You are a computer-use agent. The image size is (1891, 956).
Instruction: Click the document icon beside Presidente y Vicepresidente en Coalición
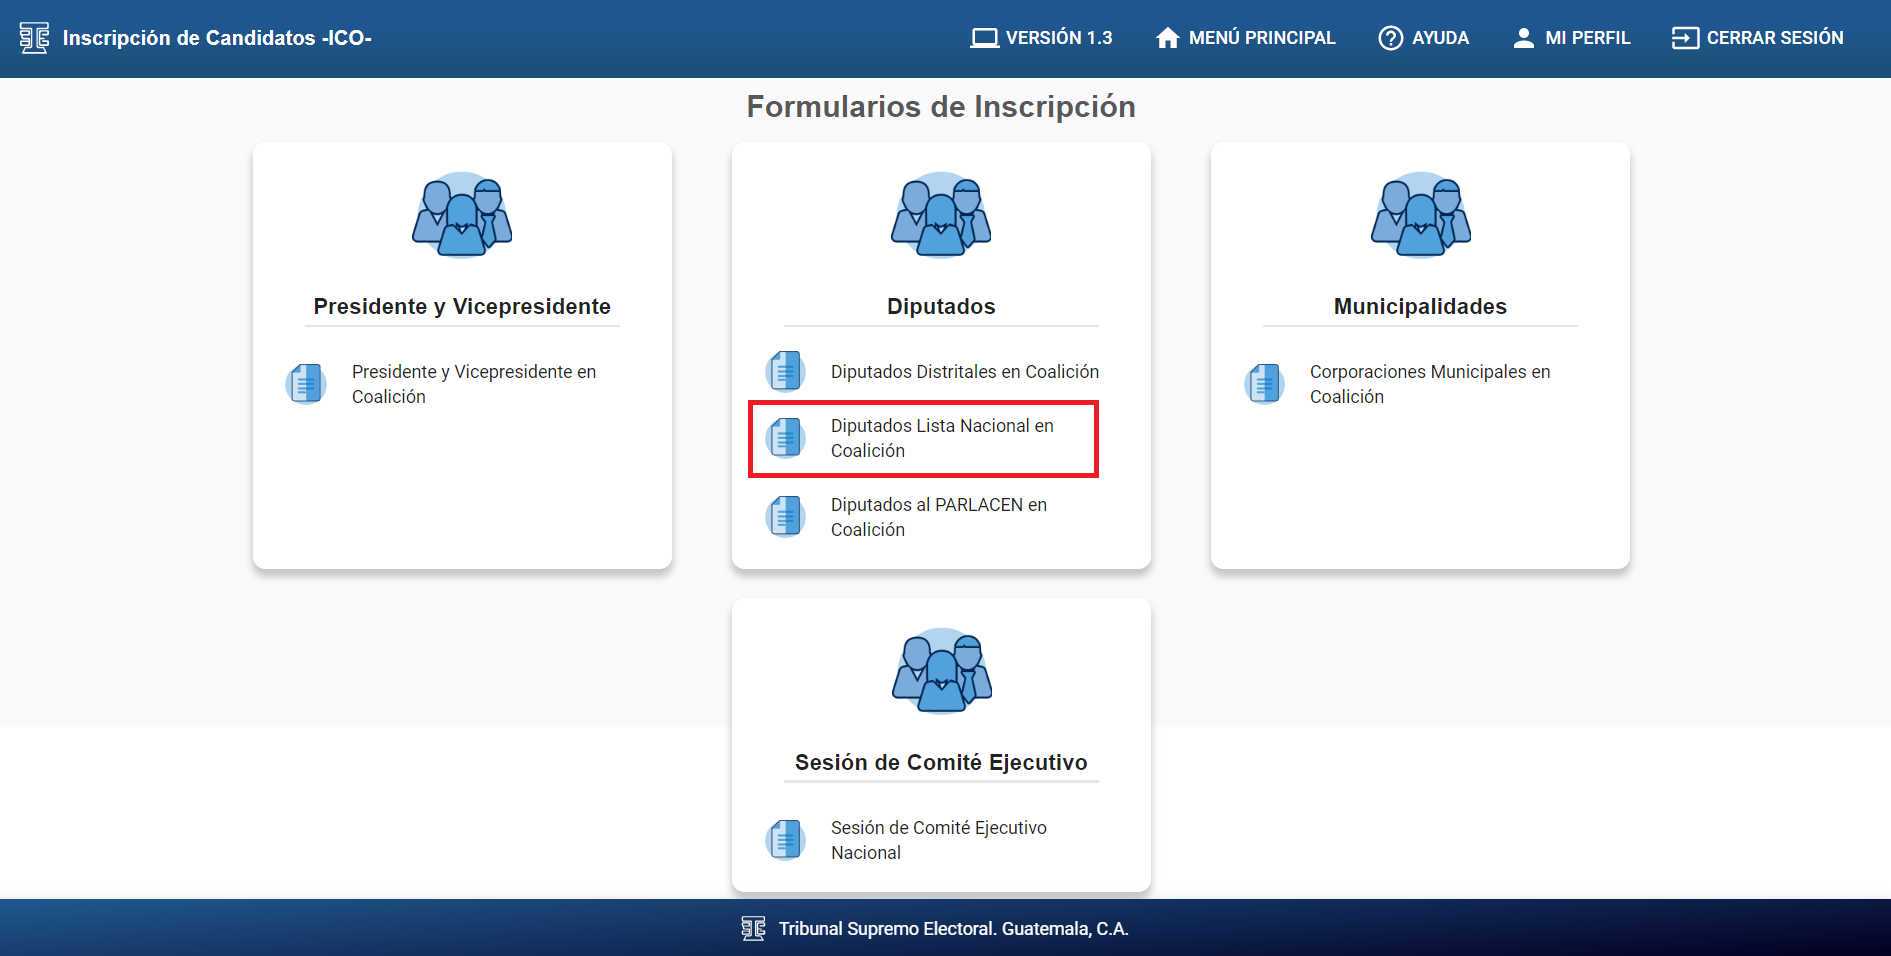(x=307, y=384)
